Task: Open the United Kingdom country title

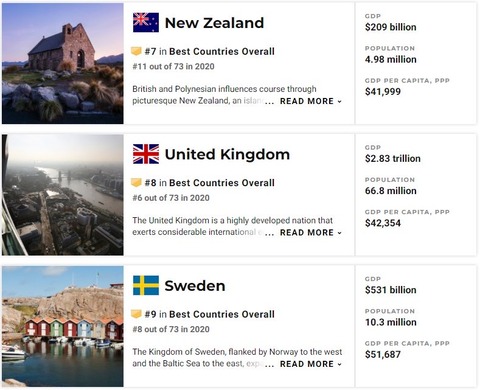Action: coord(227,154)
